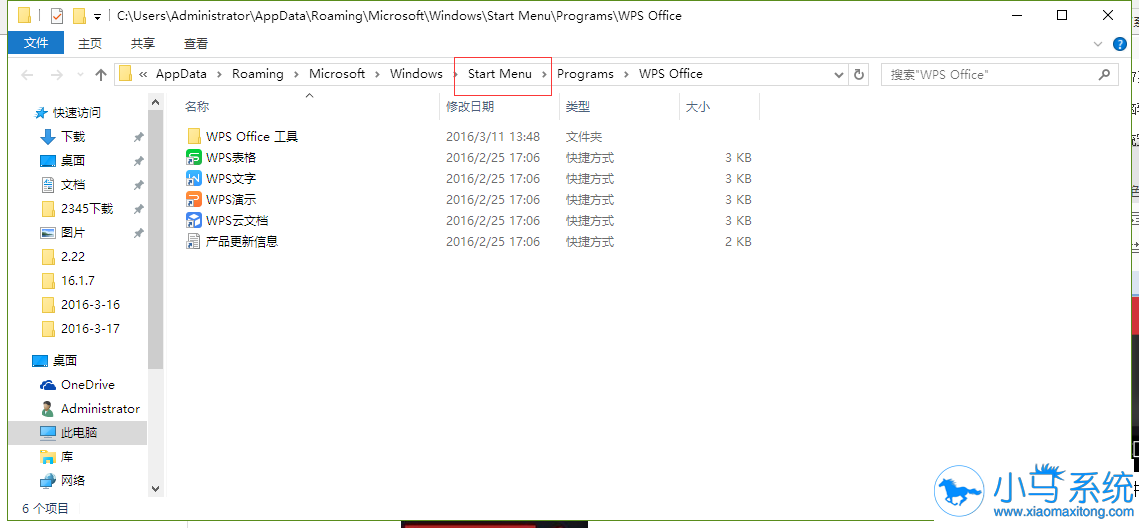The height and width of the screenshot is (528, 1139).
Task: Expand chevron after Programs breadcrumb
Action: pos(626,74)
